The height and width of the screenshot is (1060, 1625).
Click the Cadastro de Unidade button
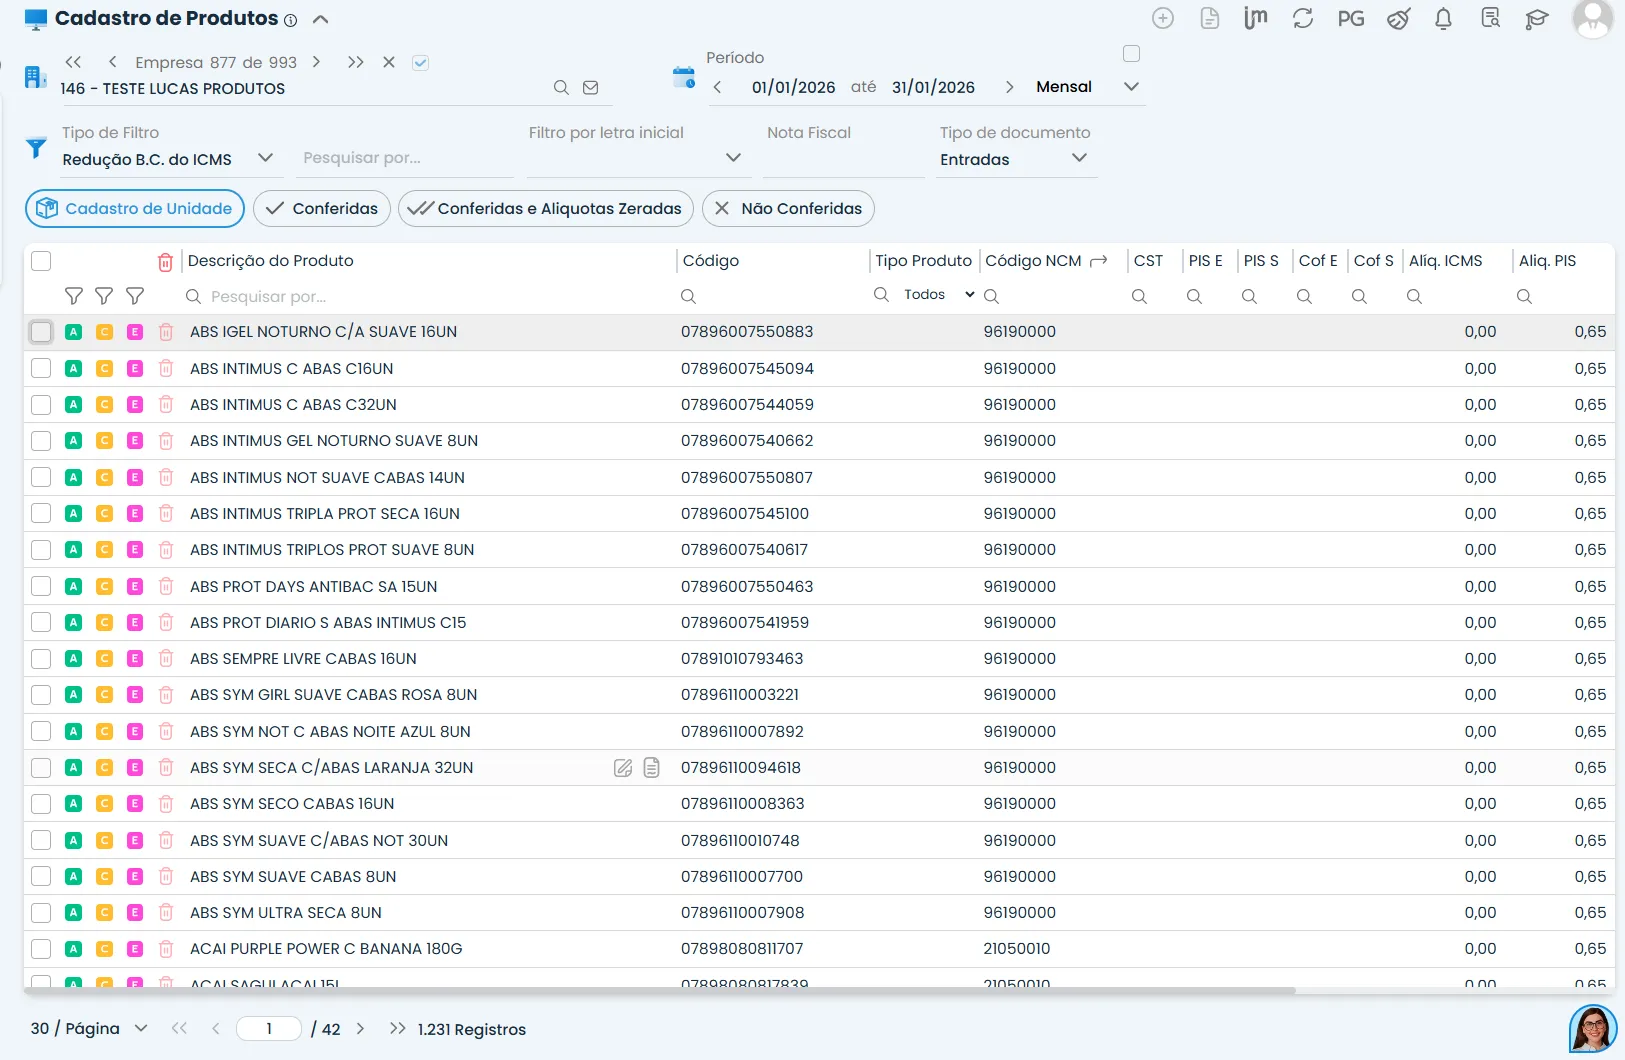[135, 209]
